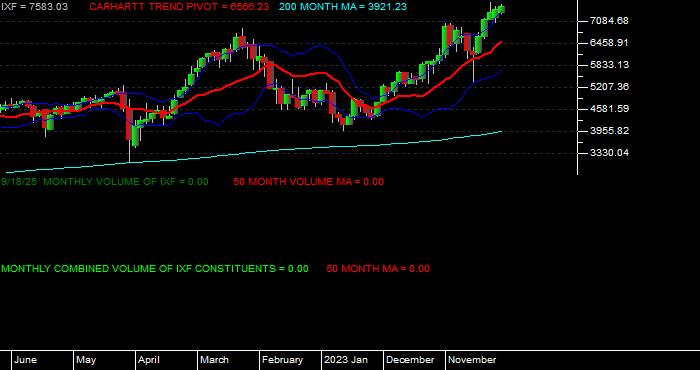Image resolution: width=700 pixels, height=370 pixels.
Task: Click the May marker on the time axis
Action: [86, 360]
